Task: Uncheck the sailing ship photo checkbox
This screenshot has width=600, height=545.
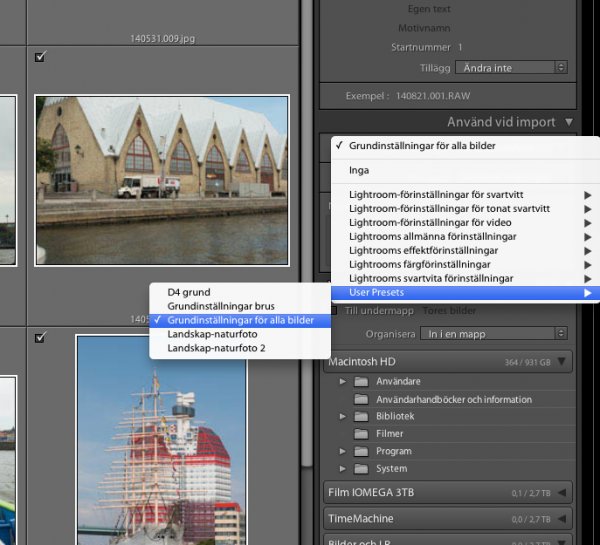Action: pos(40,338)
